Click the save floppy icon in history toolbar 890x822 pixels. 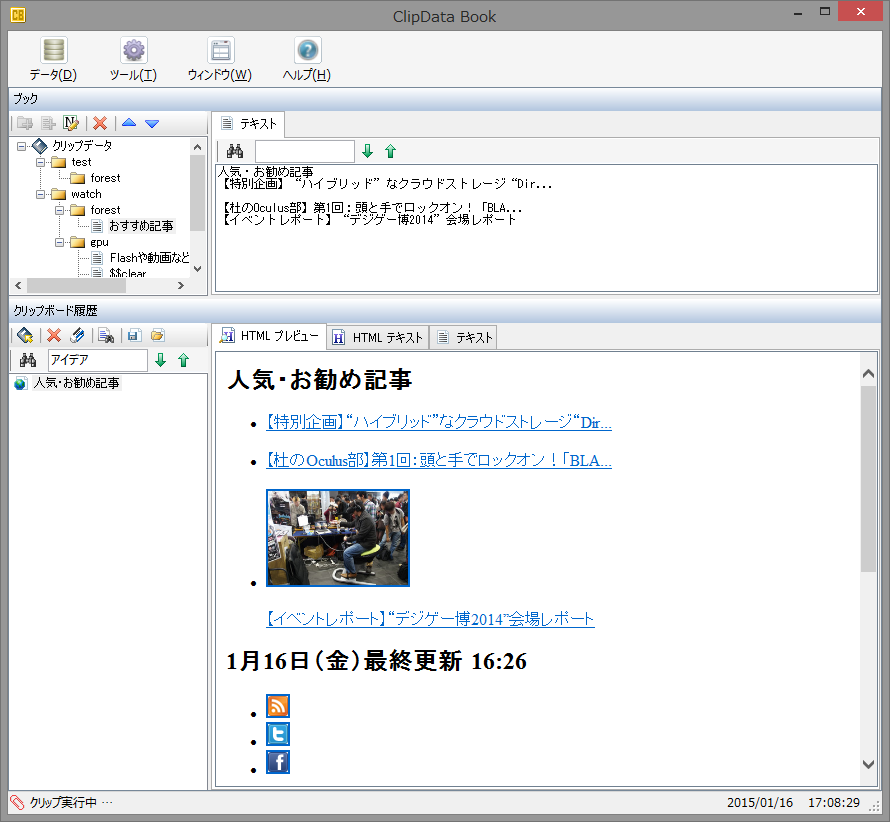tap(134, 335)
